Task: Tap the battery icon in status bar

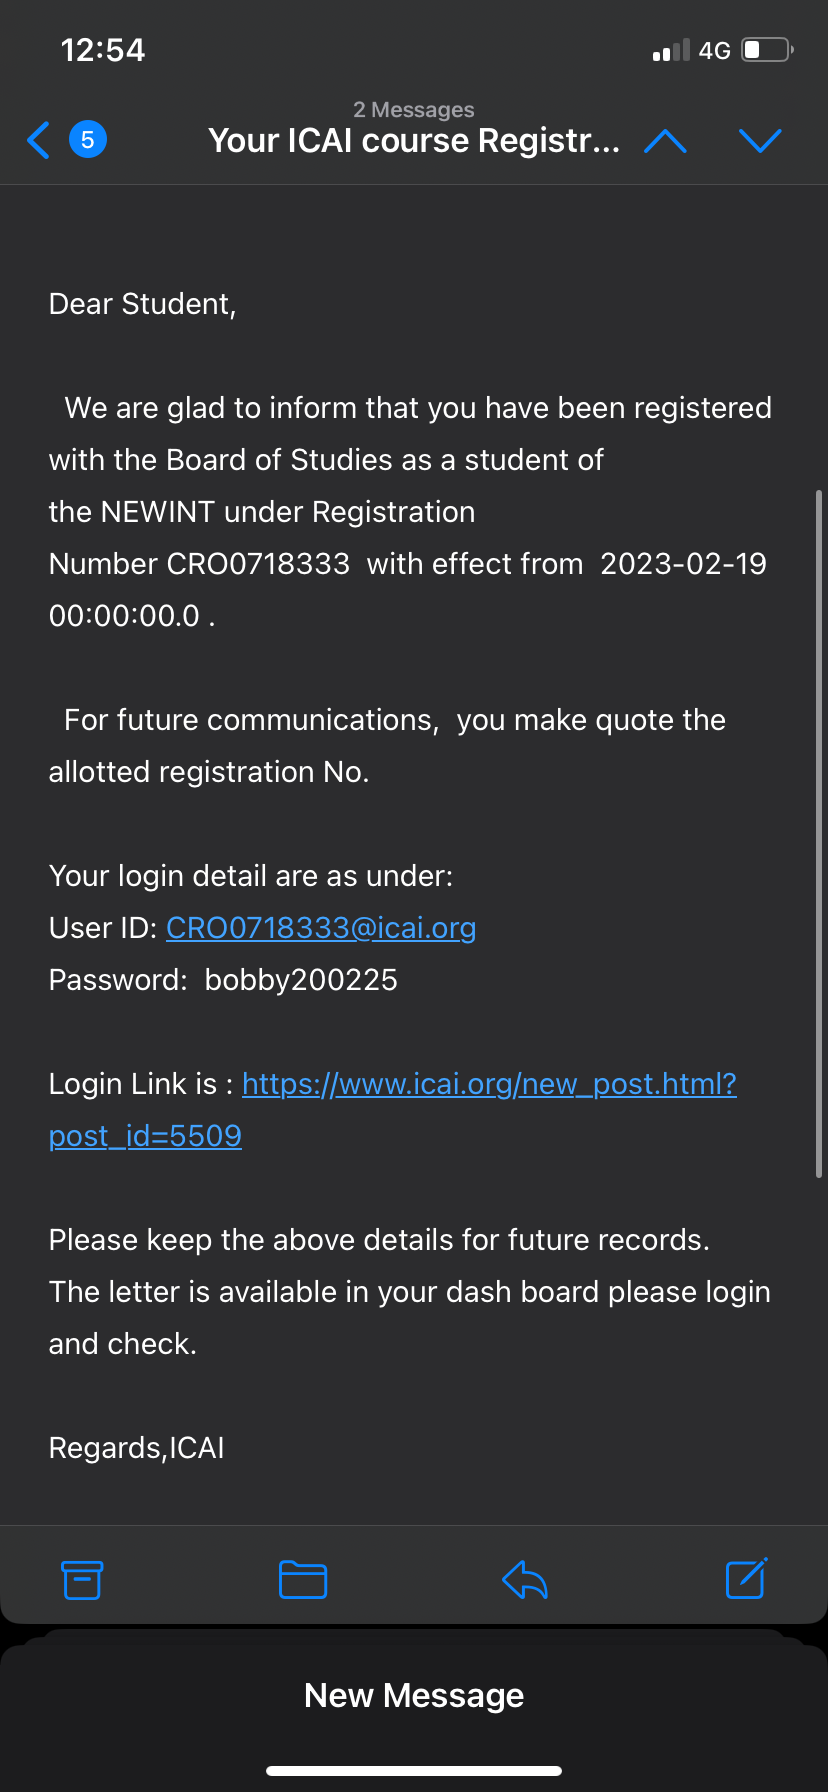Action: [766, 50]
